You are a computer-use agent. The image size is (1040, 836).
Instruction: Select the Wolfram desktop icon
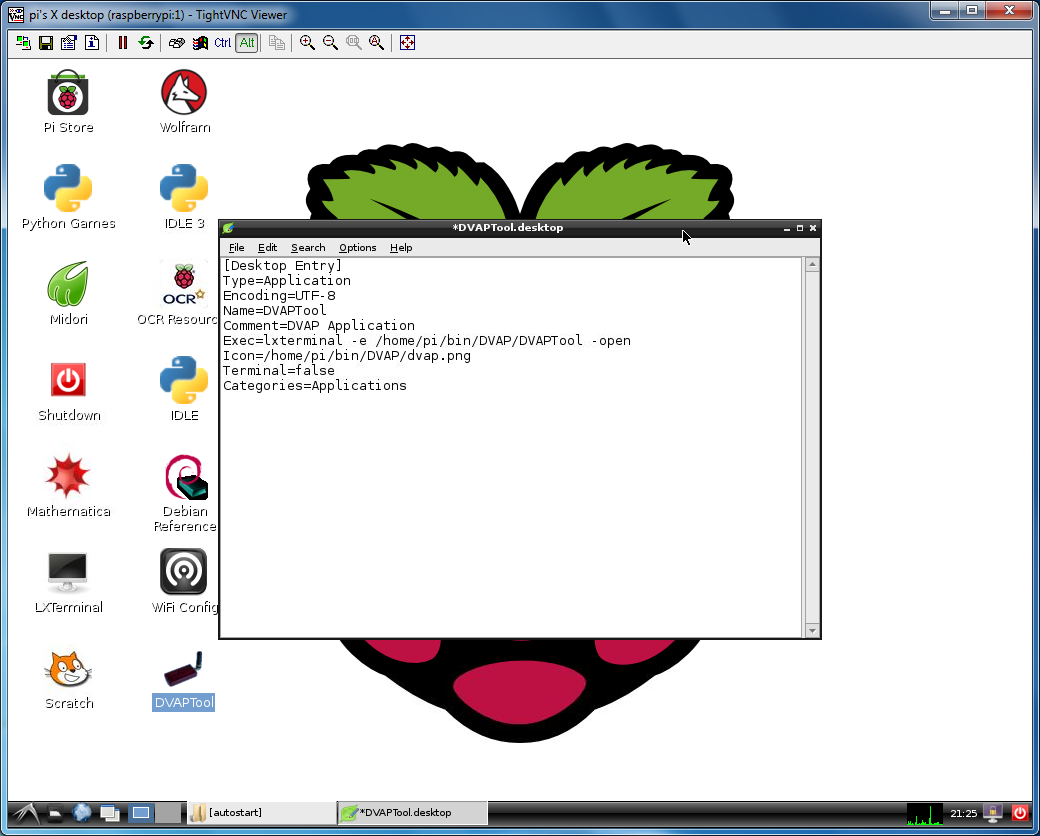pyautogui.click(x=184, y=102)
